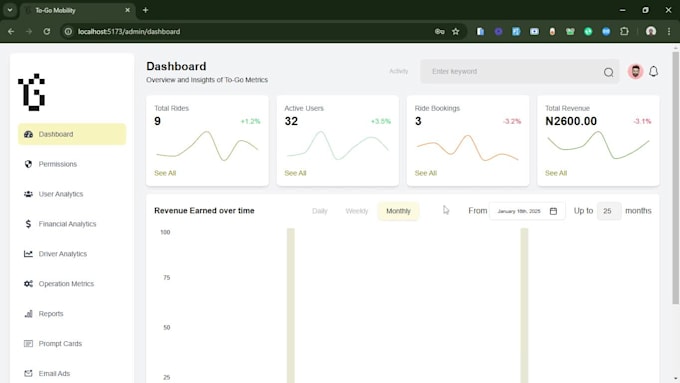The height and width of the screenshot is (383, 680).
Task: Focus the Enter keyword search field
Action: coord(520,72)
